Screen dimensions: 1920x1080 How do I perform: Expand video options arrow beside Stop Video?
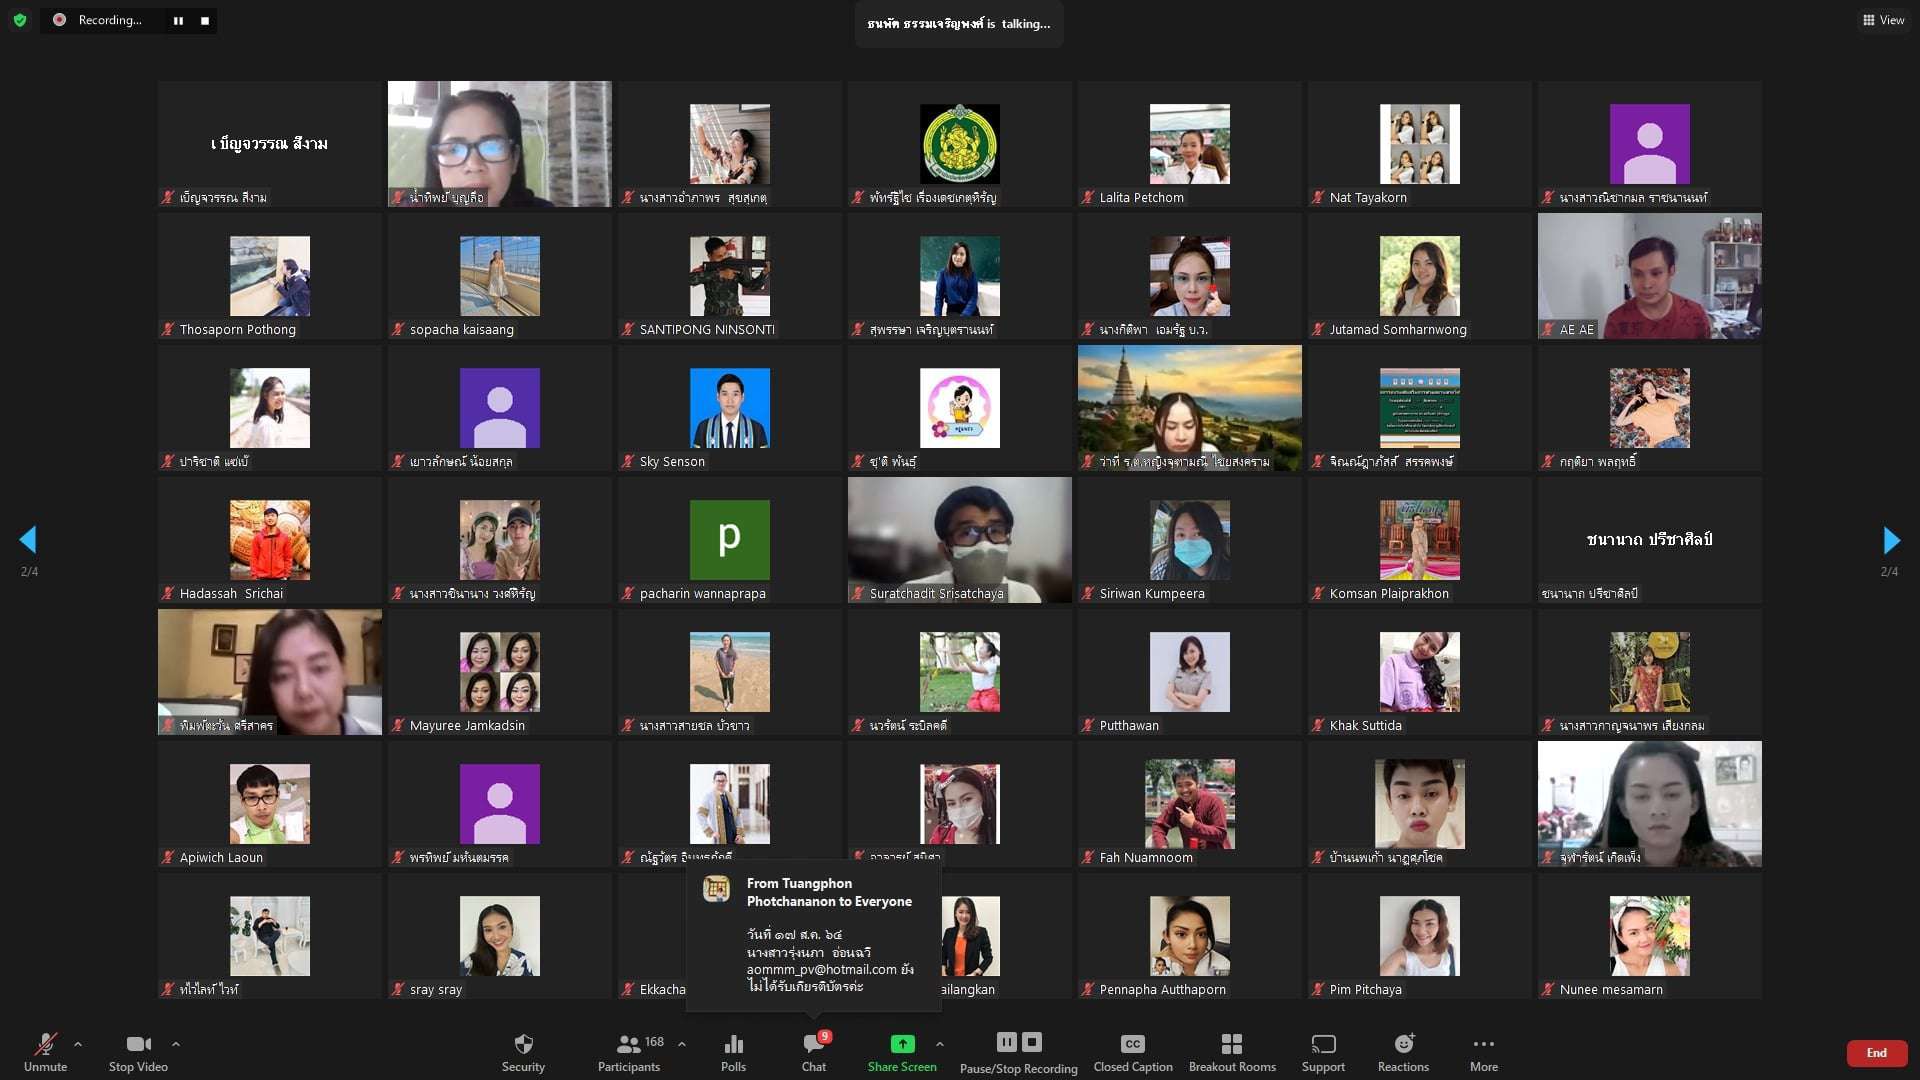pos(176,1044)
